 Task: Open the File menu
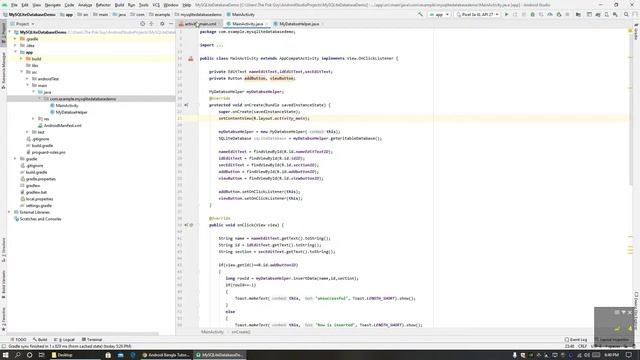[x=14, y=5]
